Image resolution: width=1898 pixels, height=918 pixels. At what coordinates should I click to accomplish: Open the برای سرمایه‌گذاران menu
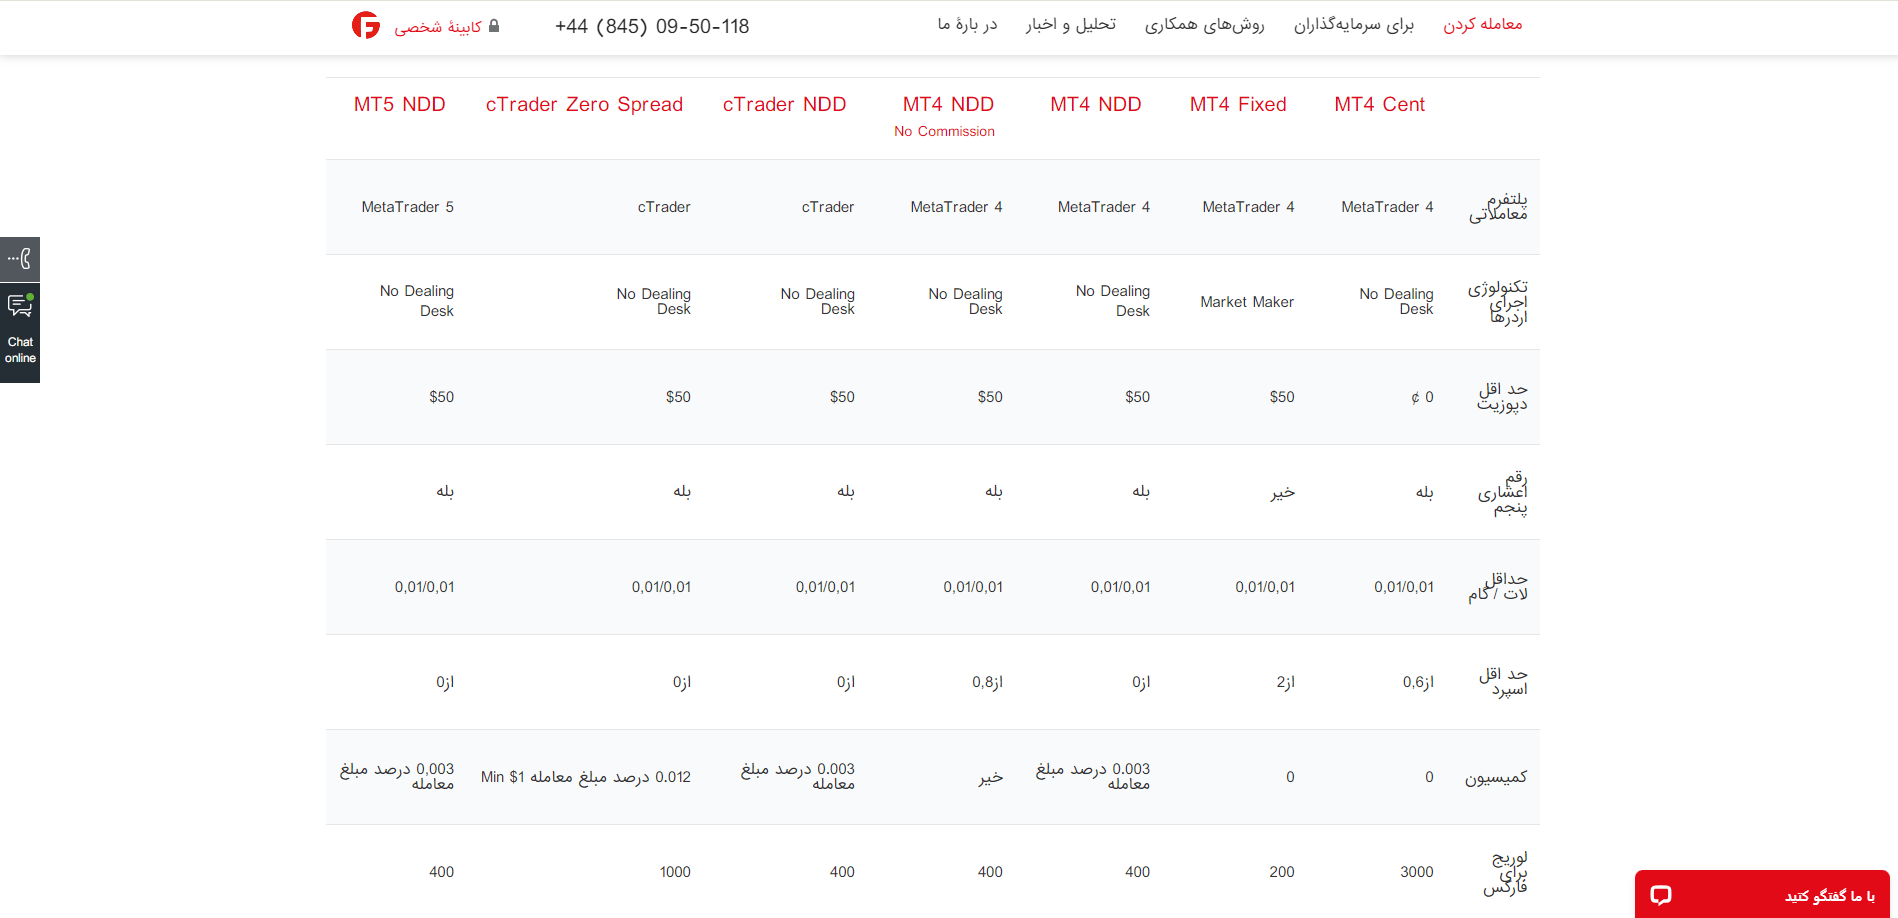coord(1354,25)
